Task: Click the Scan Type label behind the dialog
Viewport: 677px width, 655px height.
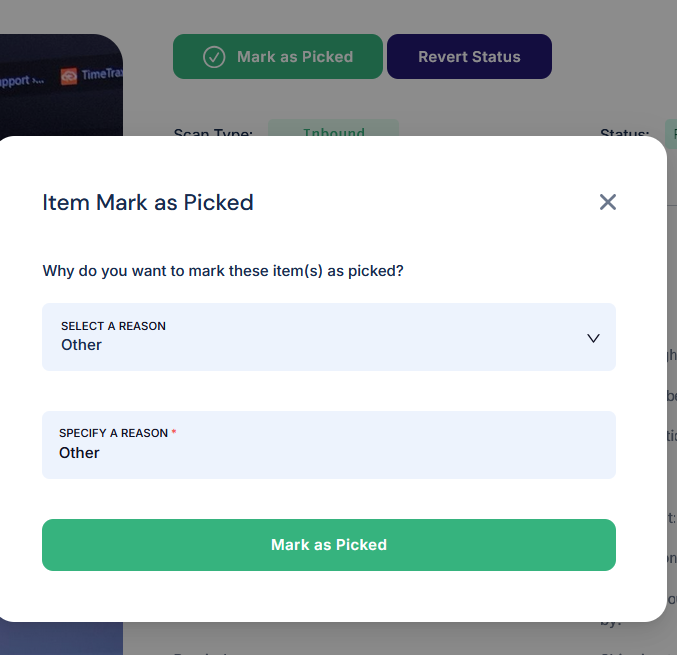Action: click(213, 132)
